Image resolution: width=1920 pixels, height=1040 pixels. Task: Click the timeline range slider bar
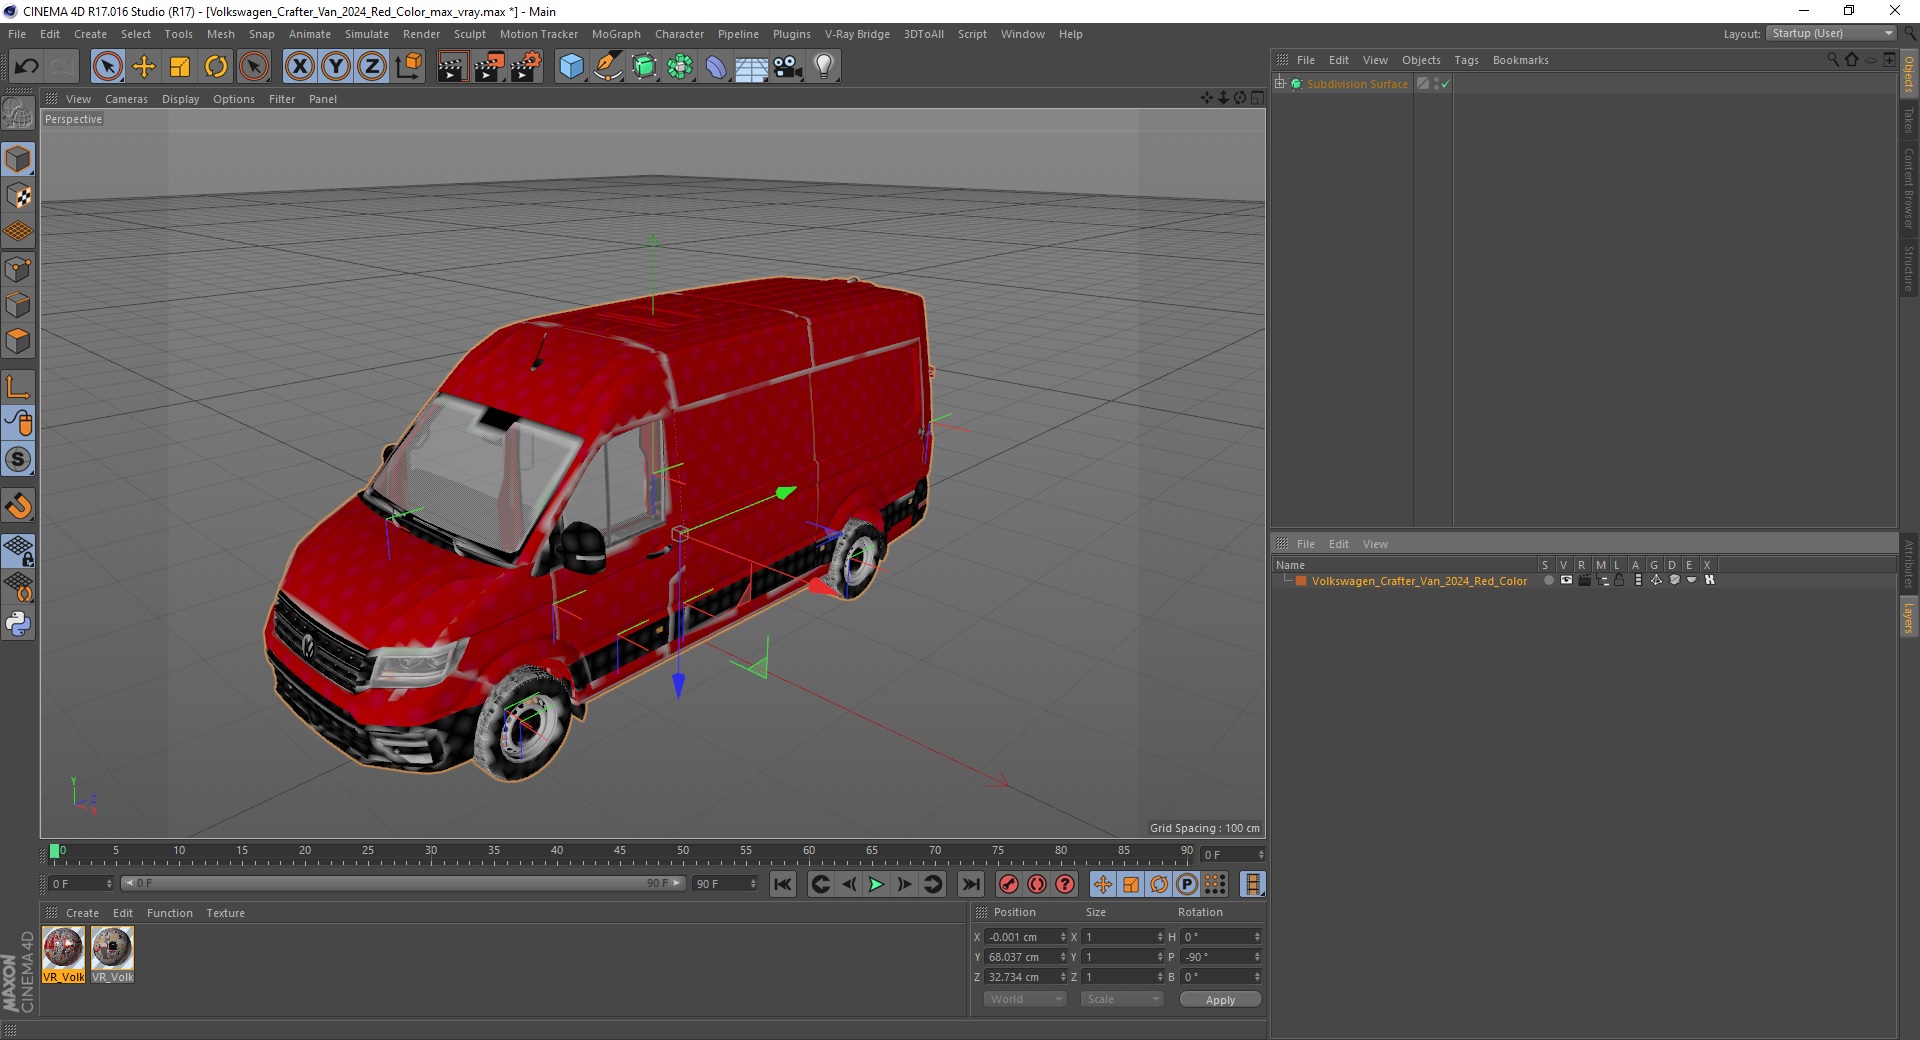click(402, 883)
